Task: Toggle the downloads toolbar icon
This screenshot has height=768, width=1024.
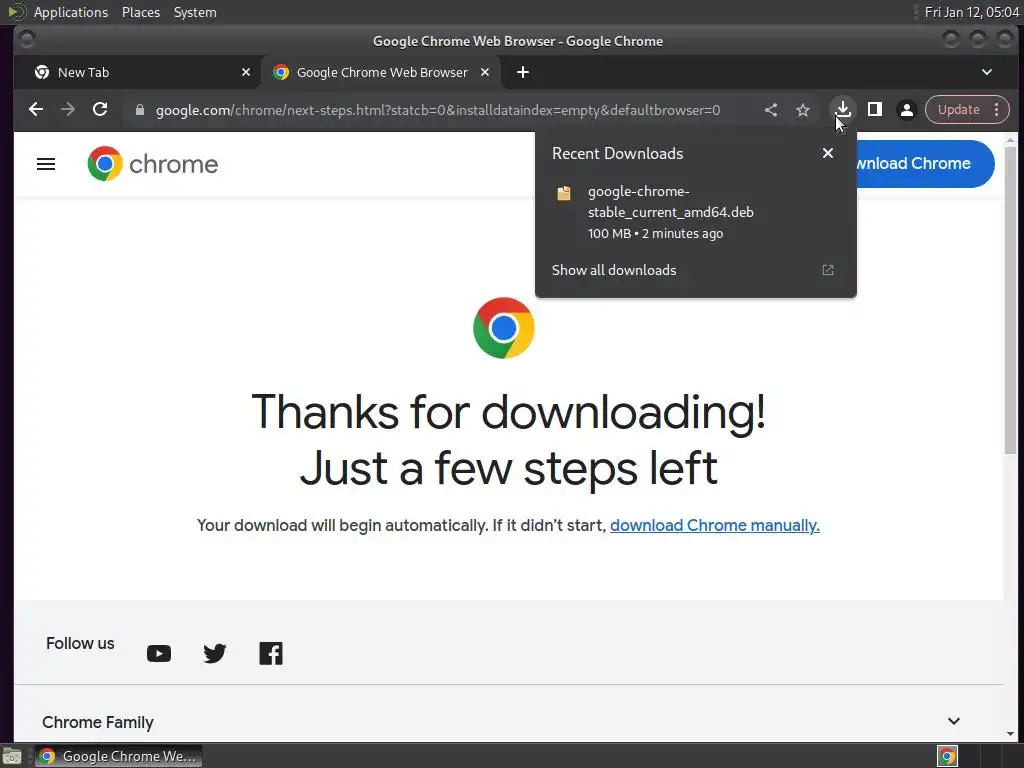Action: point(843,110)
